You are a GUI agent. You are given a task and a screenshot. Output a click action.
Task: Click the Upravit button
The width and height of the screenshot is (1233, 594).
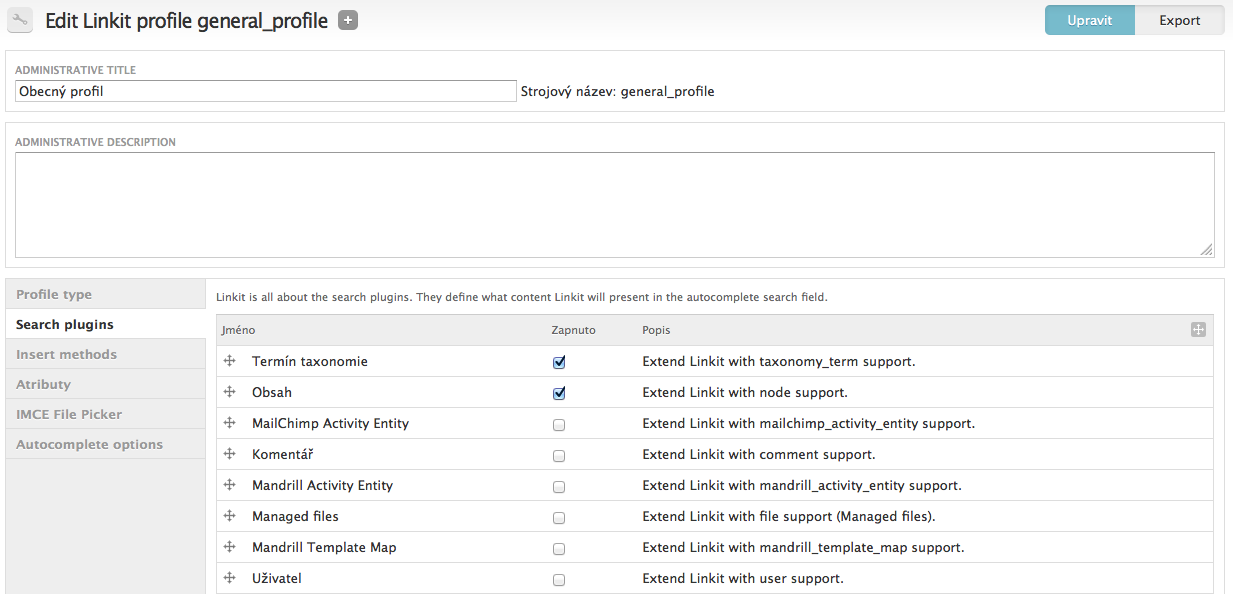click(1090, 20)
